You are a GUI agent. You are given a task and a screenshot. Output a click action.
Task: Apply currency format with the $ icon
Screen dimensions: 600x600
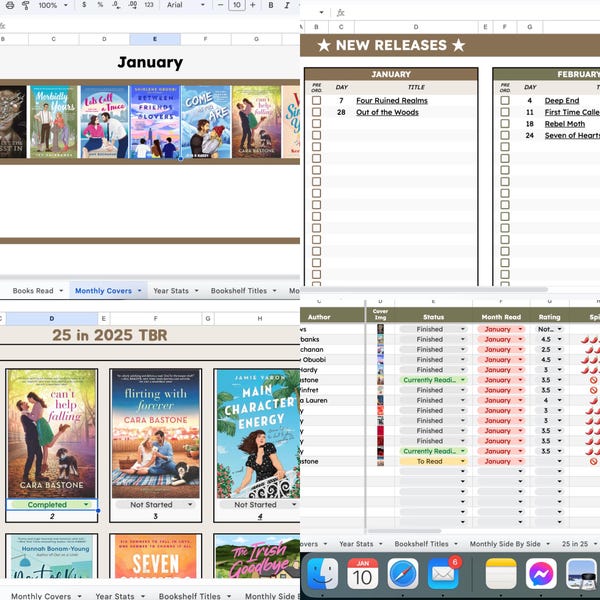point(84,5)
